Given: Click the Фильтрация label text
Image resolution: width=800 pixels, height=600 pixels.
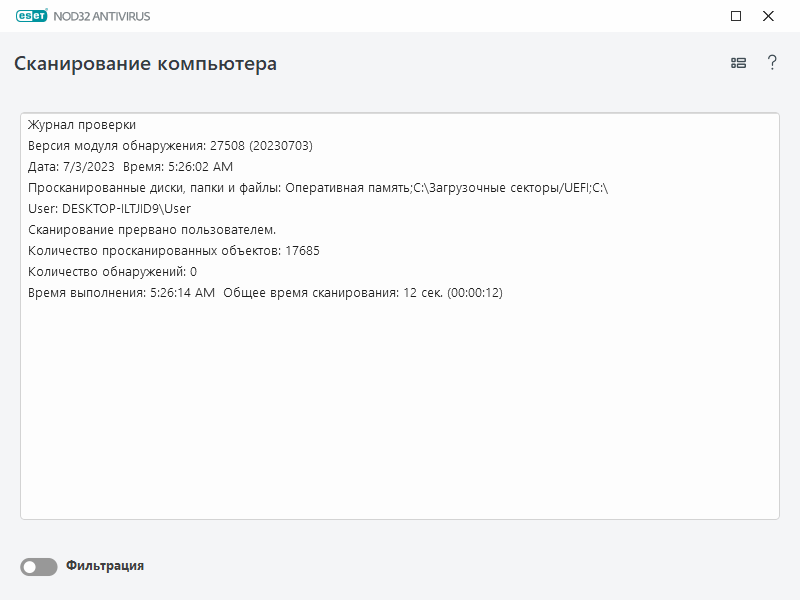Looking at the screenshot, I should (105, 566).
